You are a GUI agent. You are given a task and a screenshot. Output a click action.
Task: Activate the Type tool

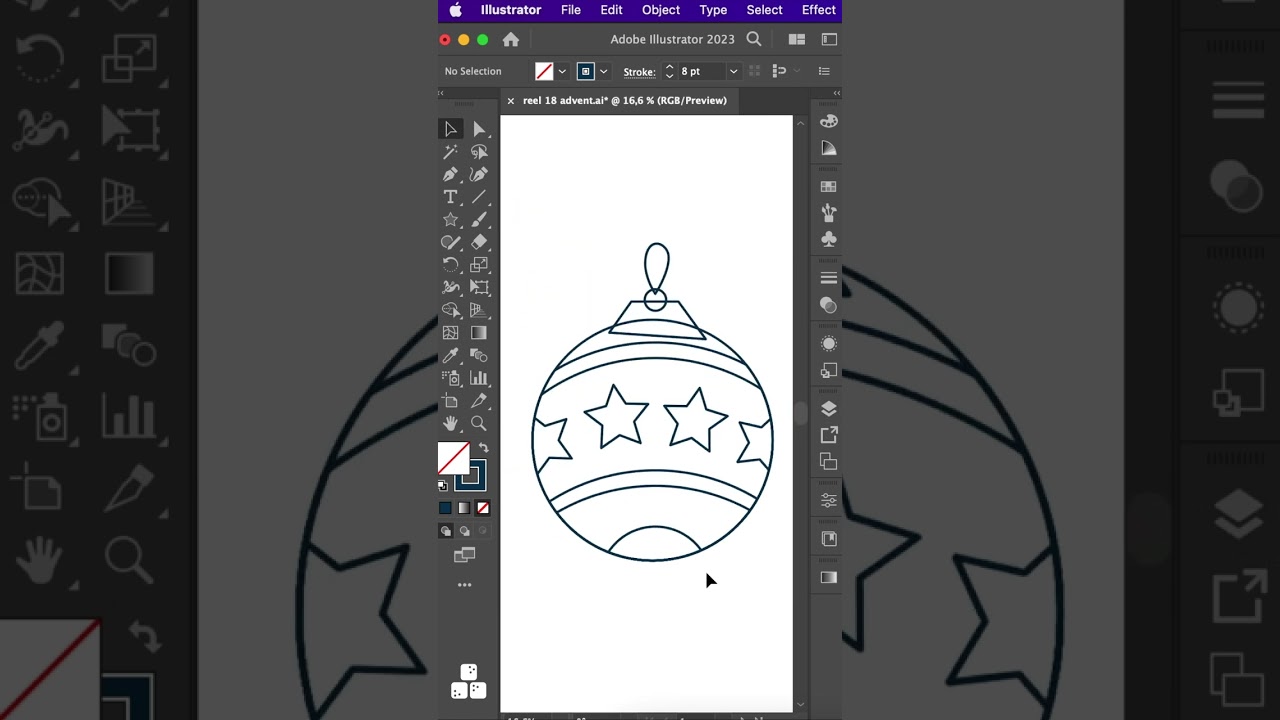click(x=451, y=197)
